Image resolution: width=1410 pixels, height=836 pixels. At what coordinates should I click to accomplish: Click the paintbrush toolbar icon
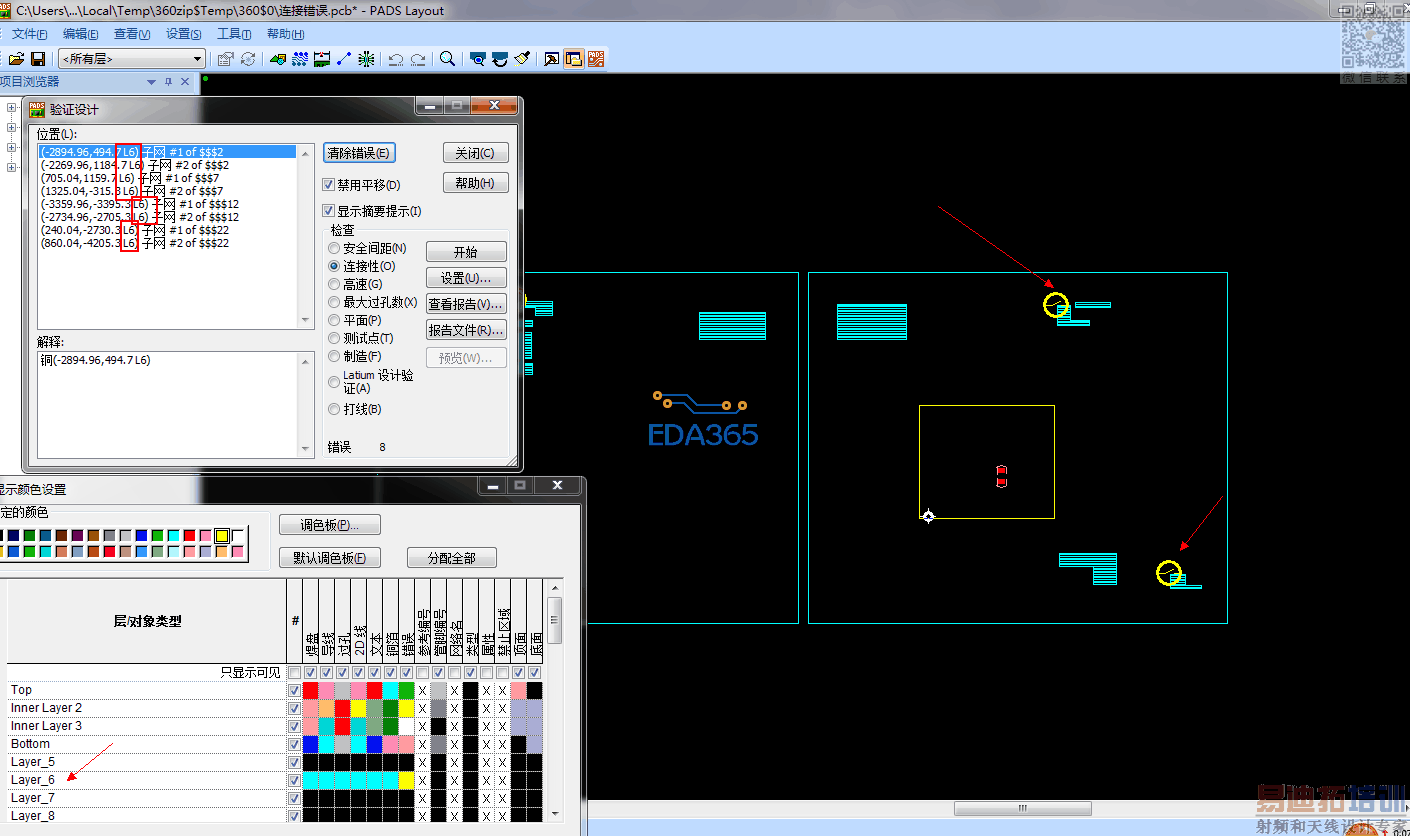pos(522,59)
